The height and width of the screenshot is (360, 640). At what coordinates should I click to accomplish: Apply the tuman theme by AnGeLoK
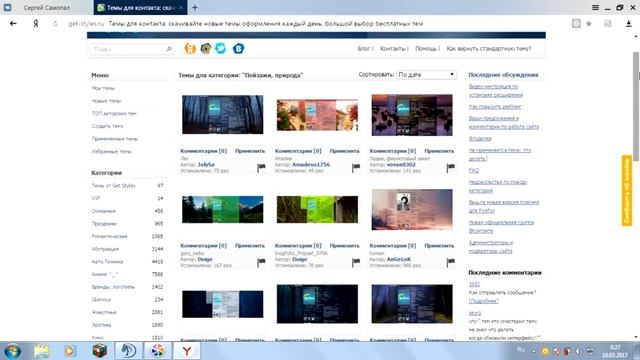[x=439, y=246]
